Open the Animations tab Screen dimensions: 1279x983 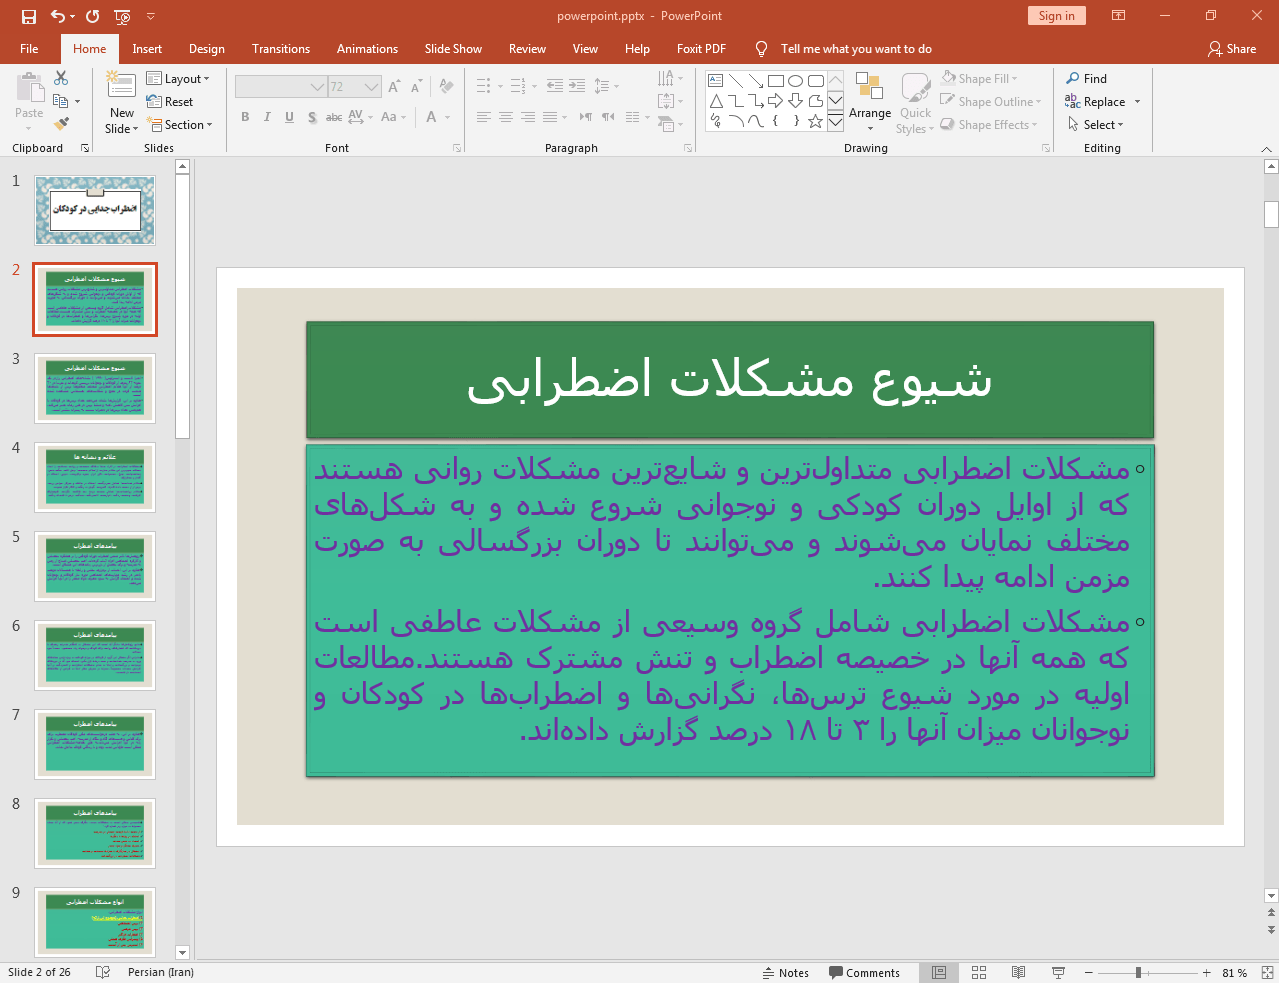coord(367,49)
